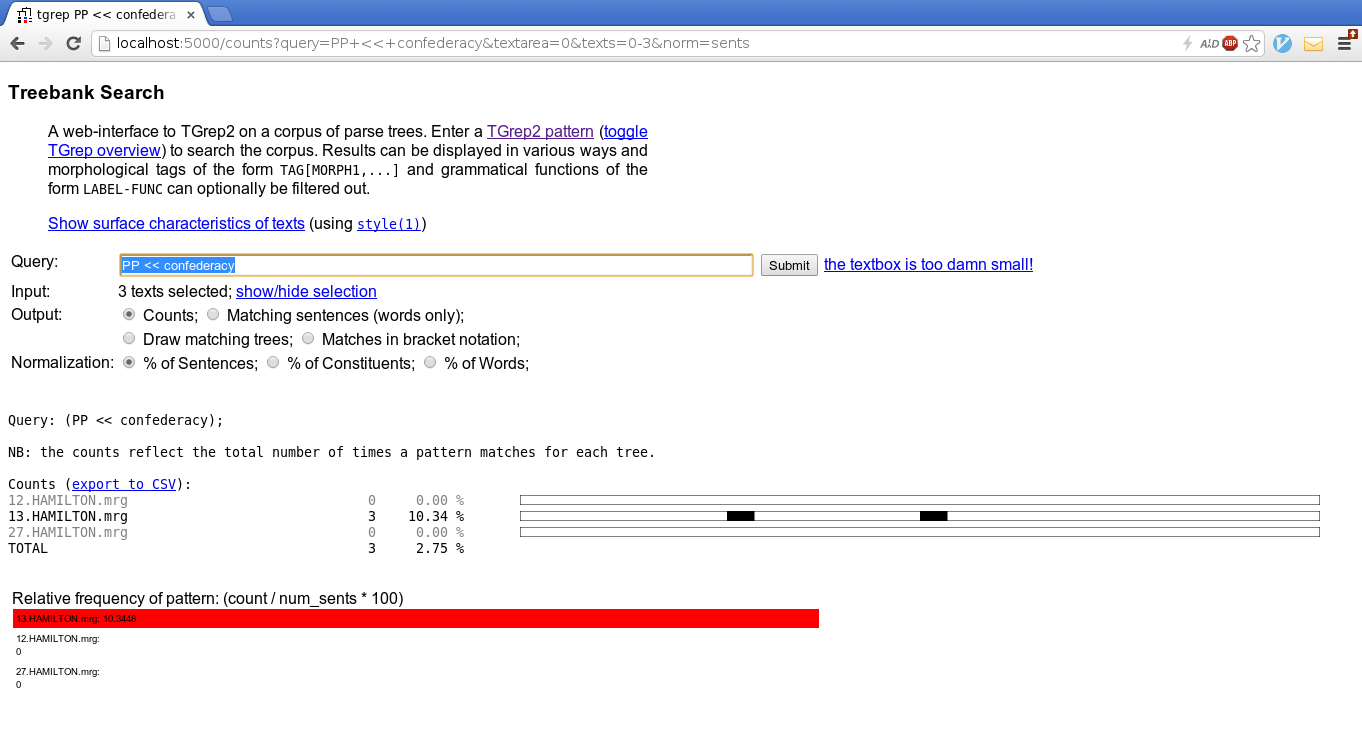The width and height of the screenshot is (1362, 745).
Task: Show surface characteristics of texts
Action: (x=176, y=223)
